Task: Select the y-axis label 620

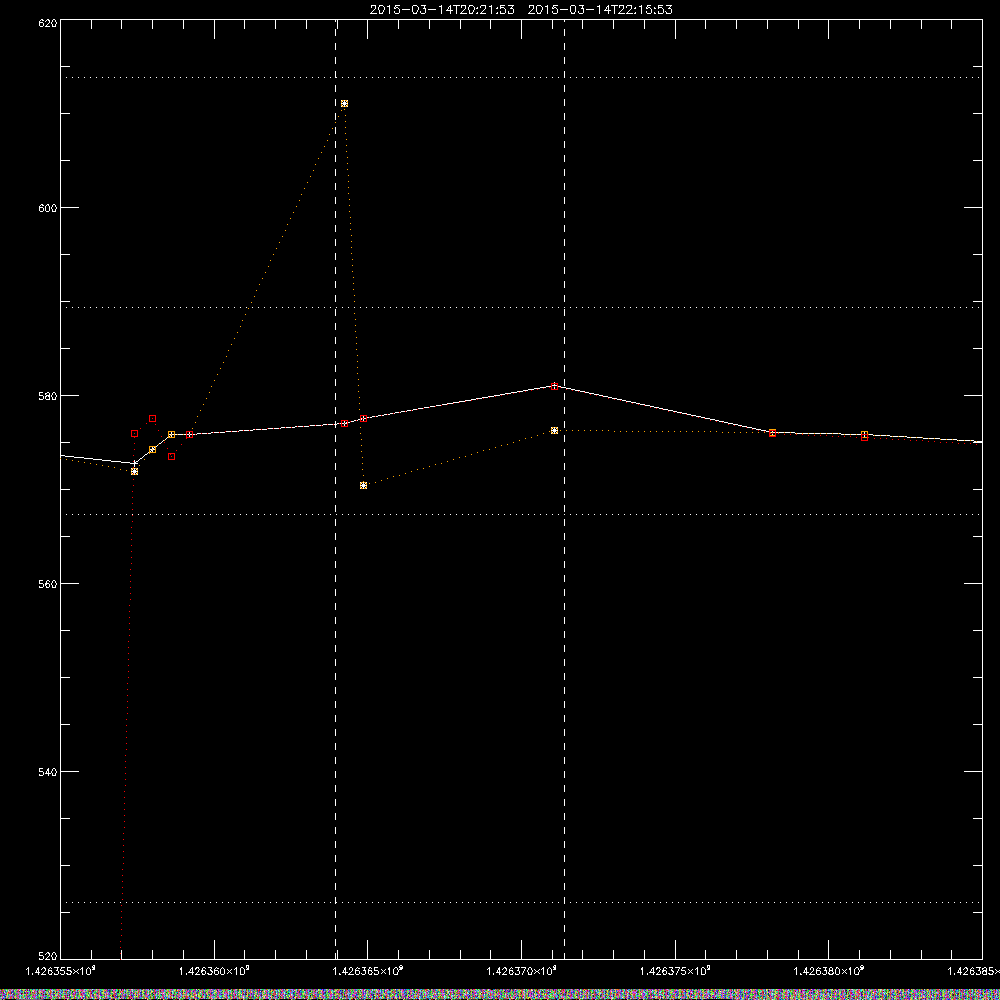Action: [x=48, y=23]
